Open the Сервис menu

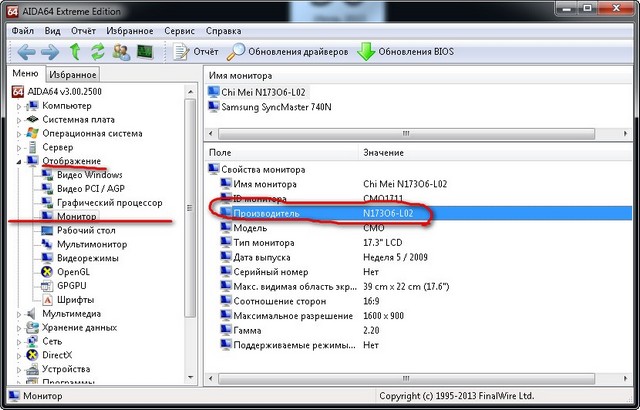179,31
